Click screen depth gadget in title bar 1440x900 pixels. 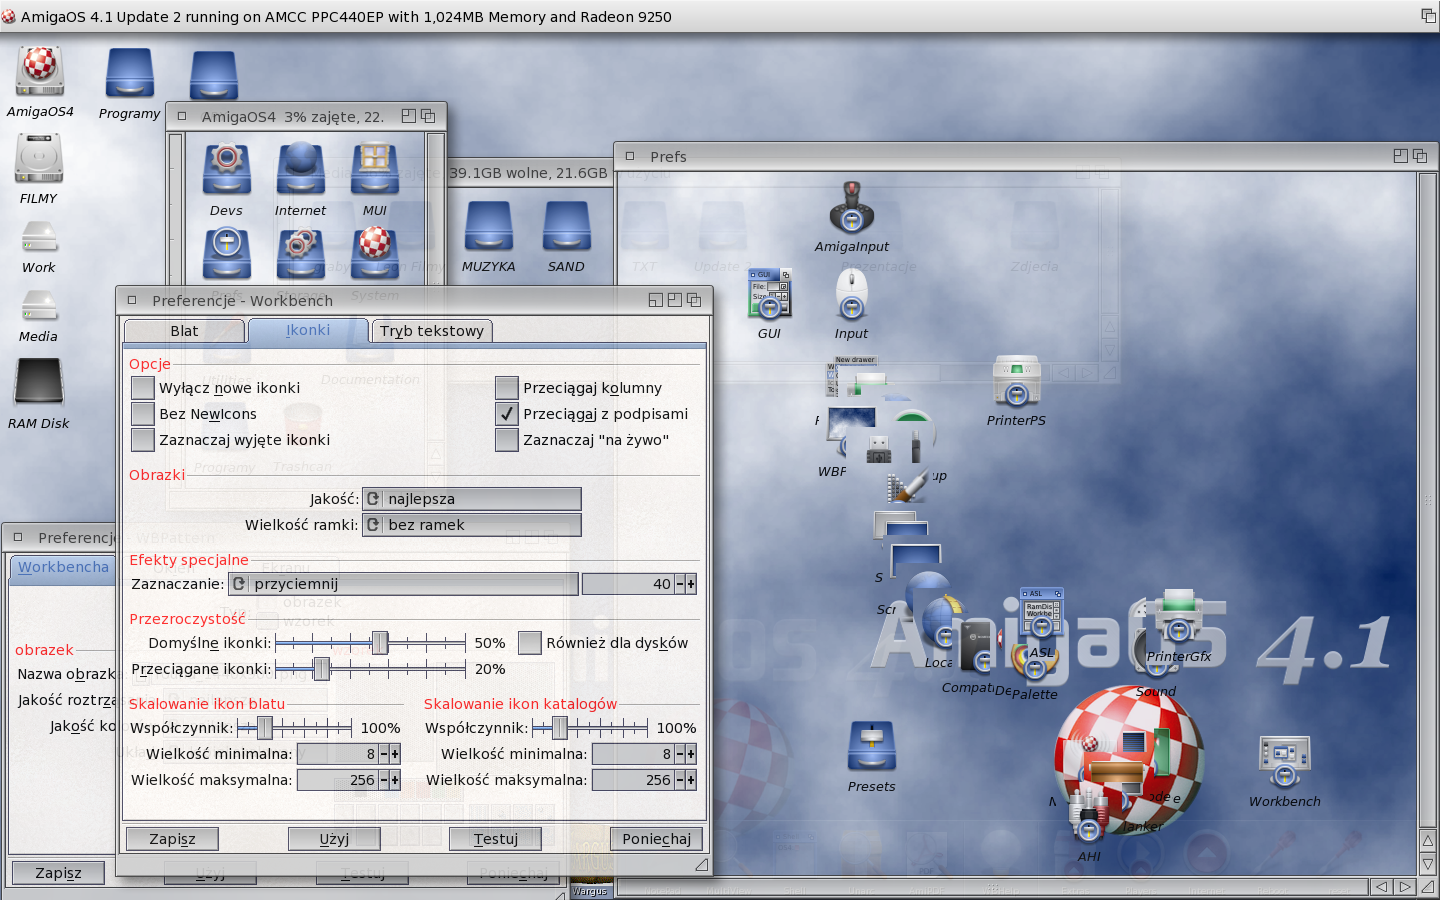pos(1428,15)
